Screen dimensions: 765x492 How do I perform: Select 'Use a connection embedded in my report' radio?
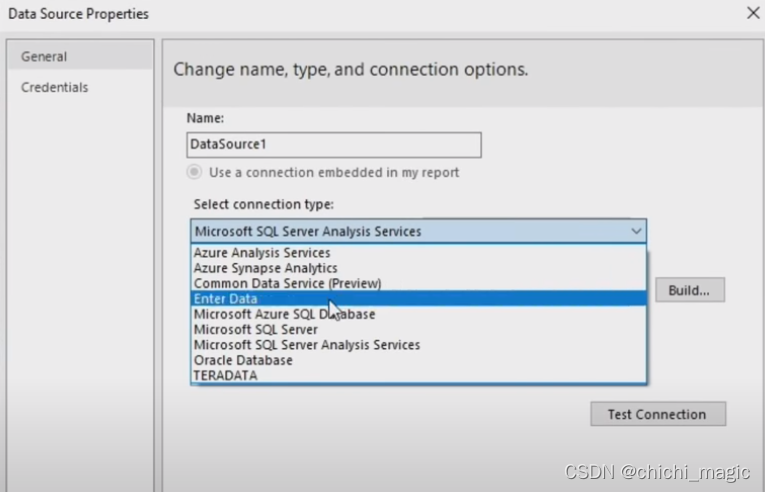point(194,172)
